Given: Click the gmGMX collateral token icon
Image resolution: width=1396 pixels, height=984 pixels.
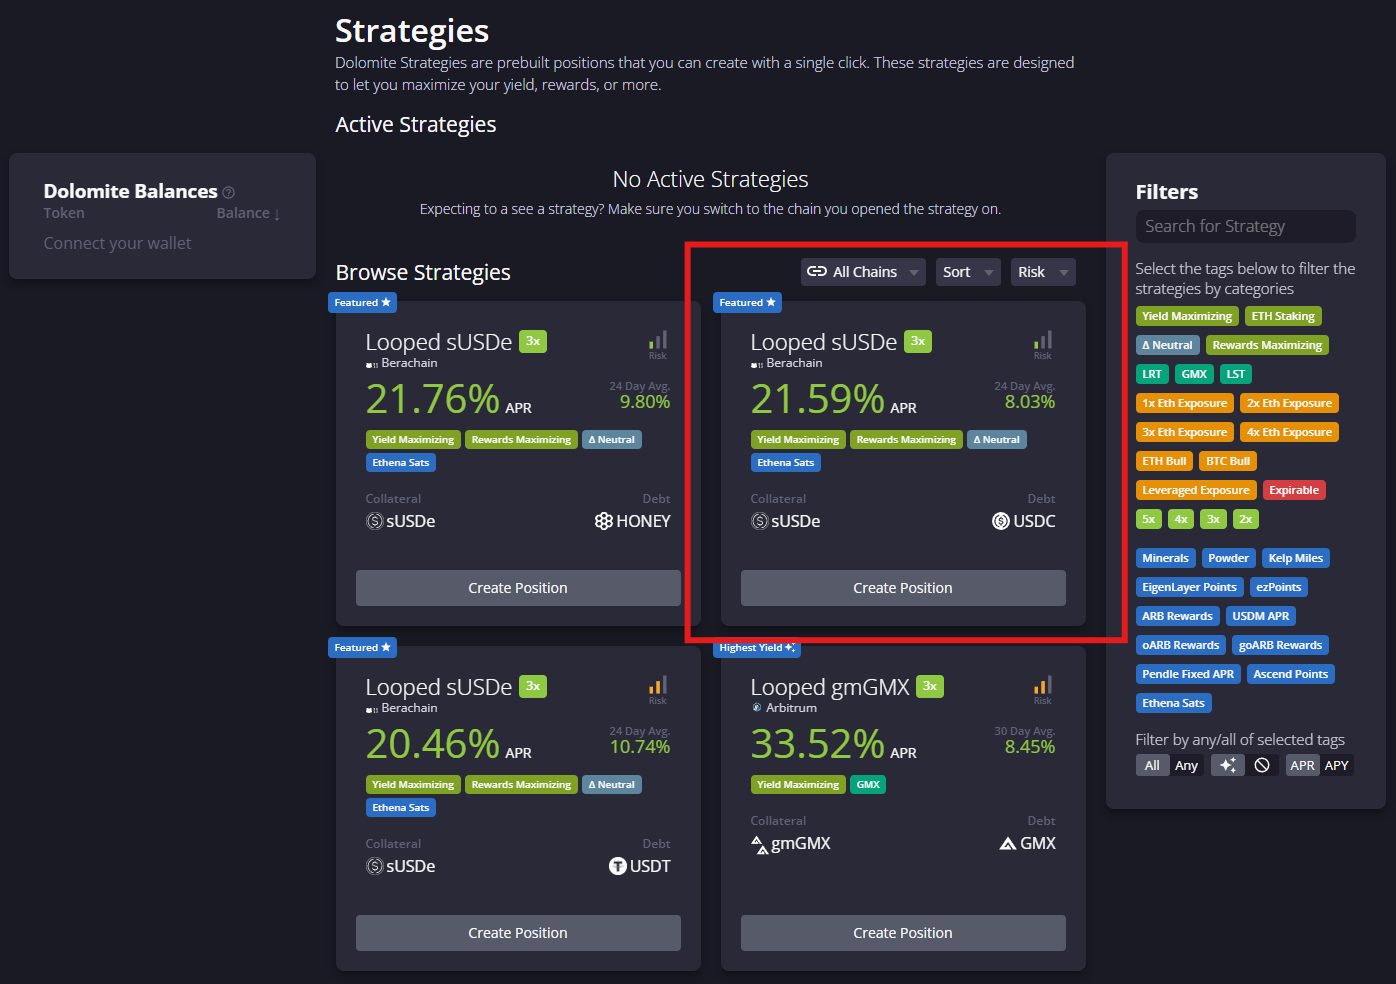Looking at the screenshot, I should point(759,844).
